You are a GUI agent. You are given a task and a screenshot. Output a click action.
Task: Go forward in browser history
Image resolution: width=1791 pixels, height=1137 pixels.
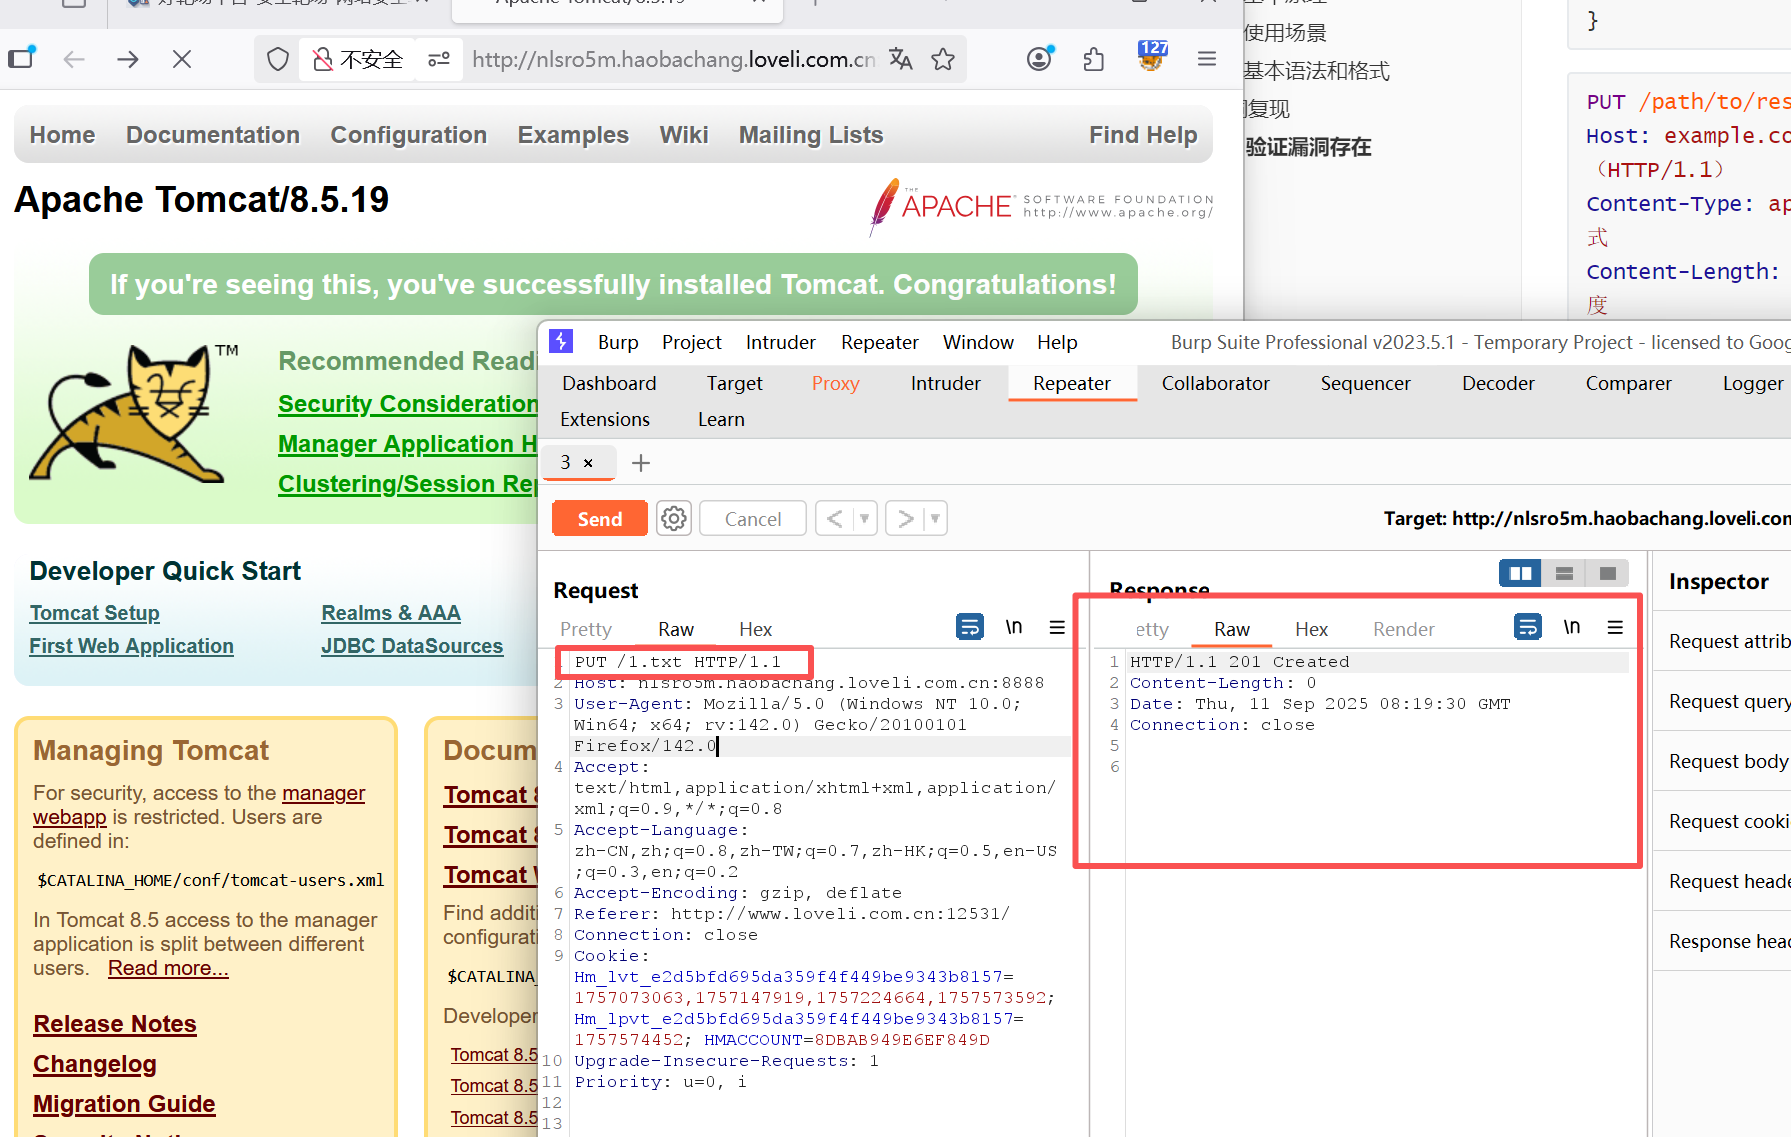pos(128,59)
